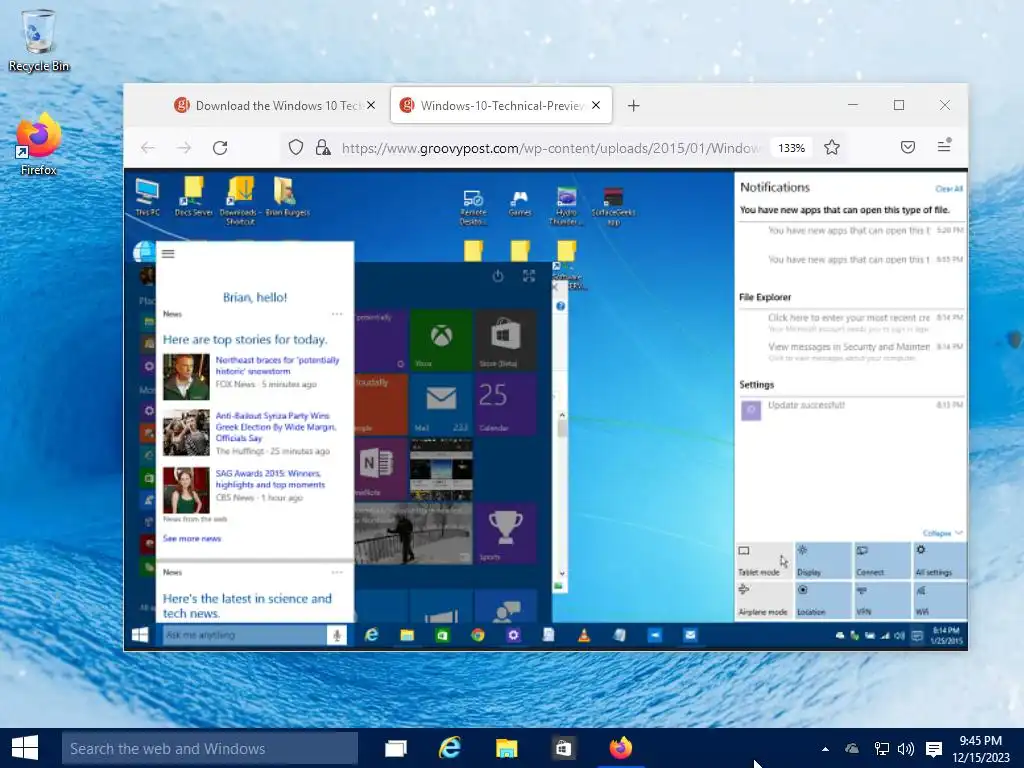
Task: Click the pictured Mail tile
Action: (x=441, y=404)
